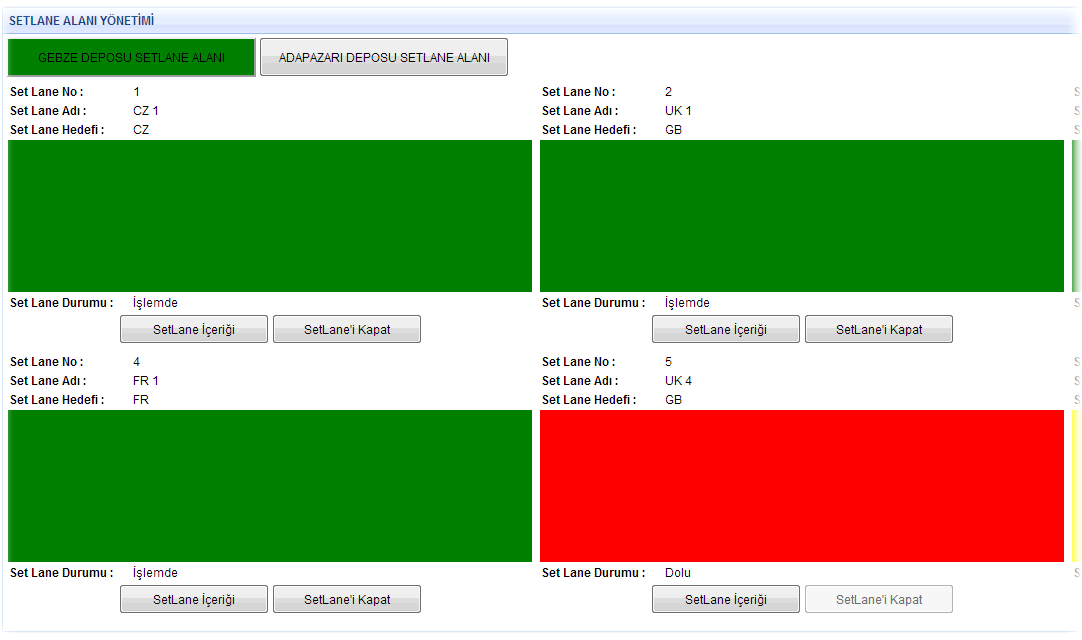Select the red status panel of UK 4
Image resolution: width=1082 pixels, height=640 pixels.
(x=801, y=486)
